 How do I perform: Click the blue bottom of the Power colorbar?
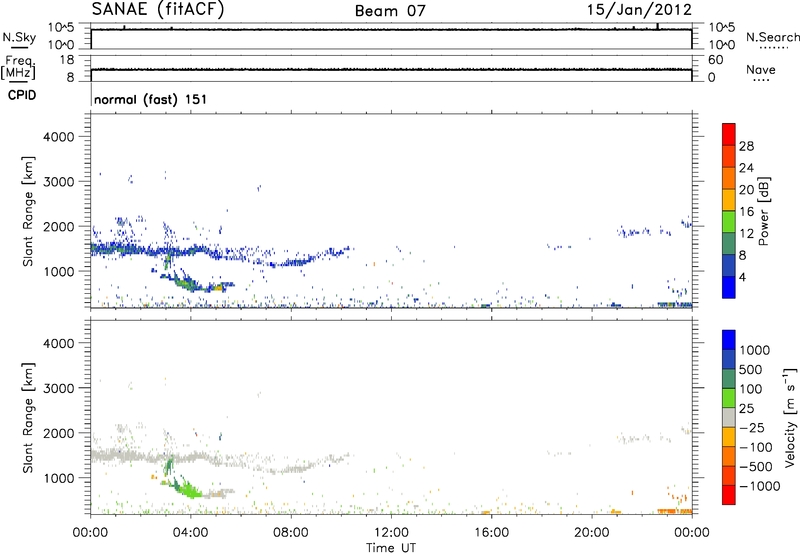[729, 287]
